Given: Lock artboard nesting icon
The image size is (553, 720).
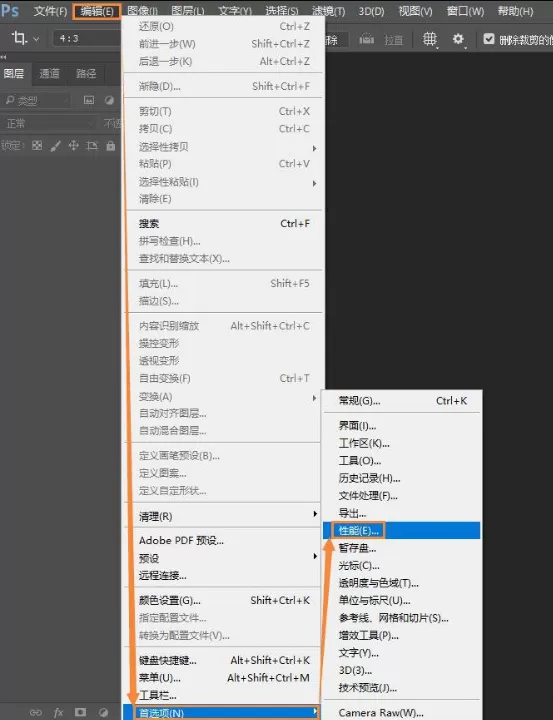Looking at the screenshot, I should [x=92, y=146].
